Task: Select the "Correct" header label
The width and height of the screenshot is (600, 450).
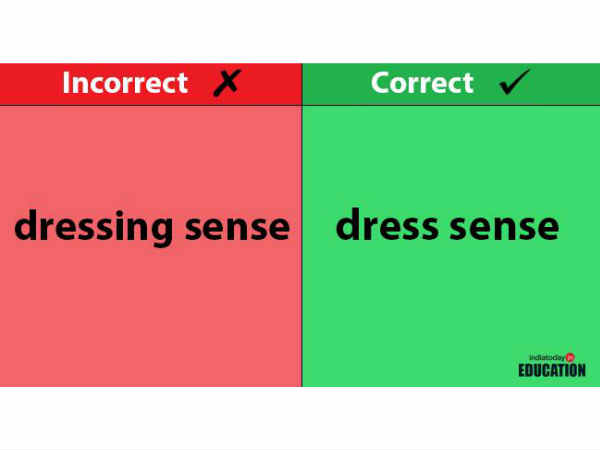Action: pyautogui.click(x=421, y=83)
